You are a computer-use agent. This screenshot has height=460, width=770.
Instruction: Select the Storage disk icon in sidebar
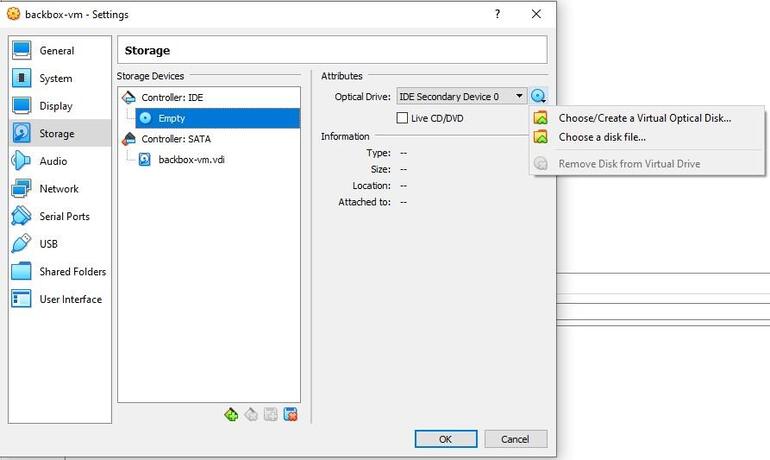(x=22, y=133)
